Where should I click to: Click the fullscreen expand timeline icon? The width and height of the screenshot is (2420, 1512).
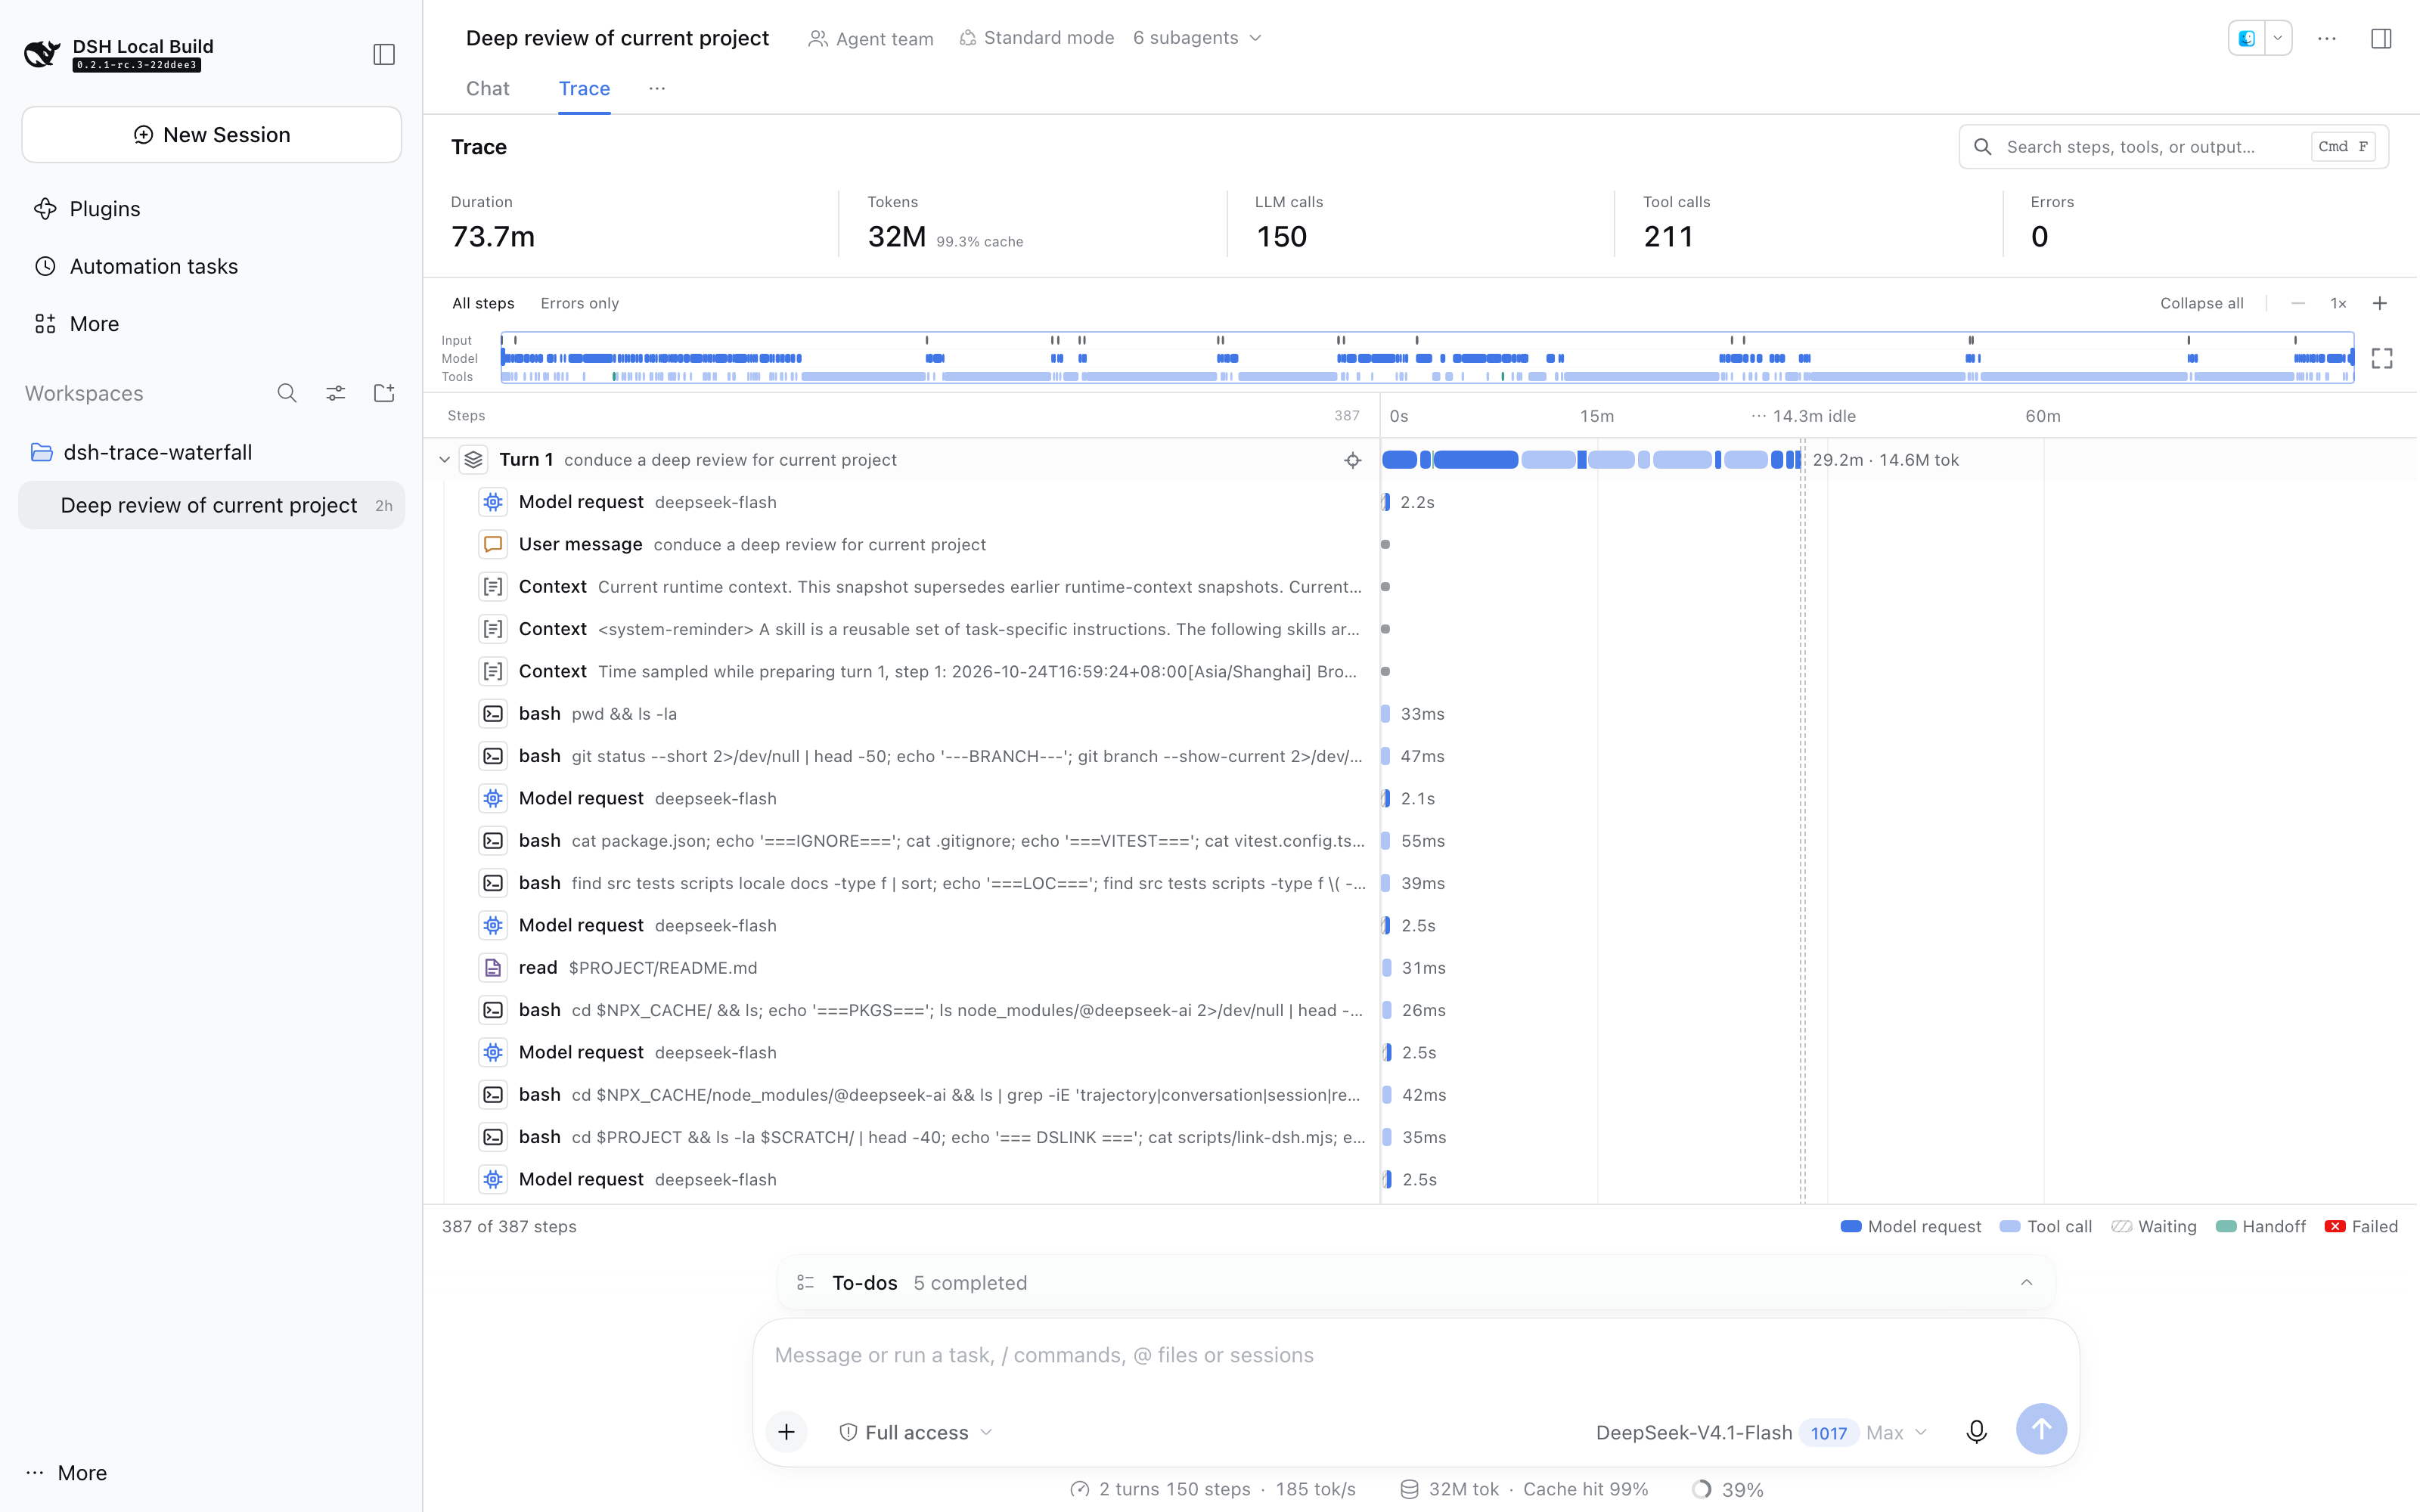[x=2381, y=358]
